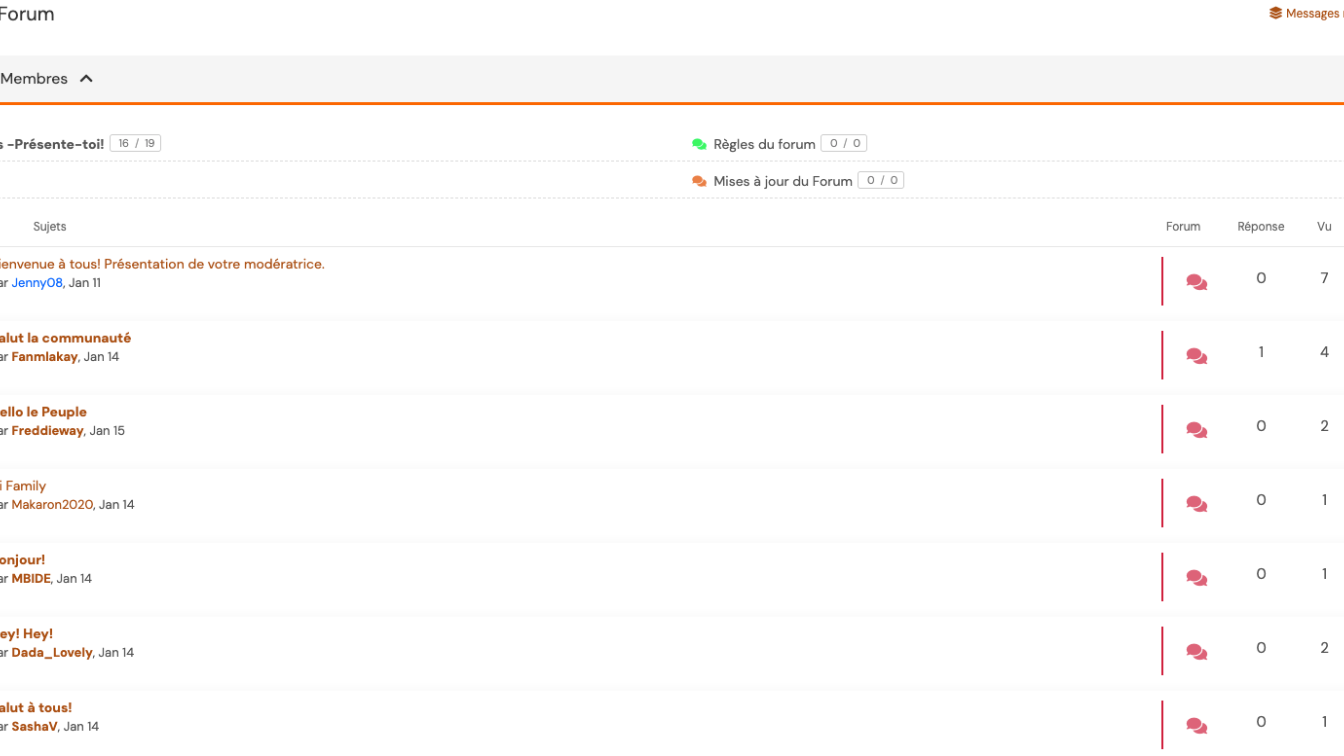The height and width of the screenshot is (756, 1344).
Task: Click forum icon in SashaV's topic row
Action: click(x=1196, y=726)
